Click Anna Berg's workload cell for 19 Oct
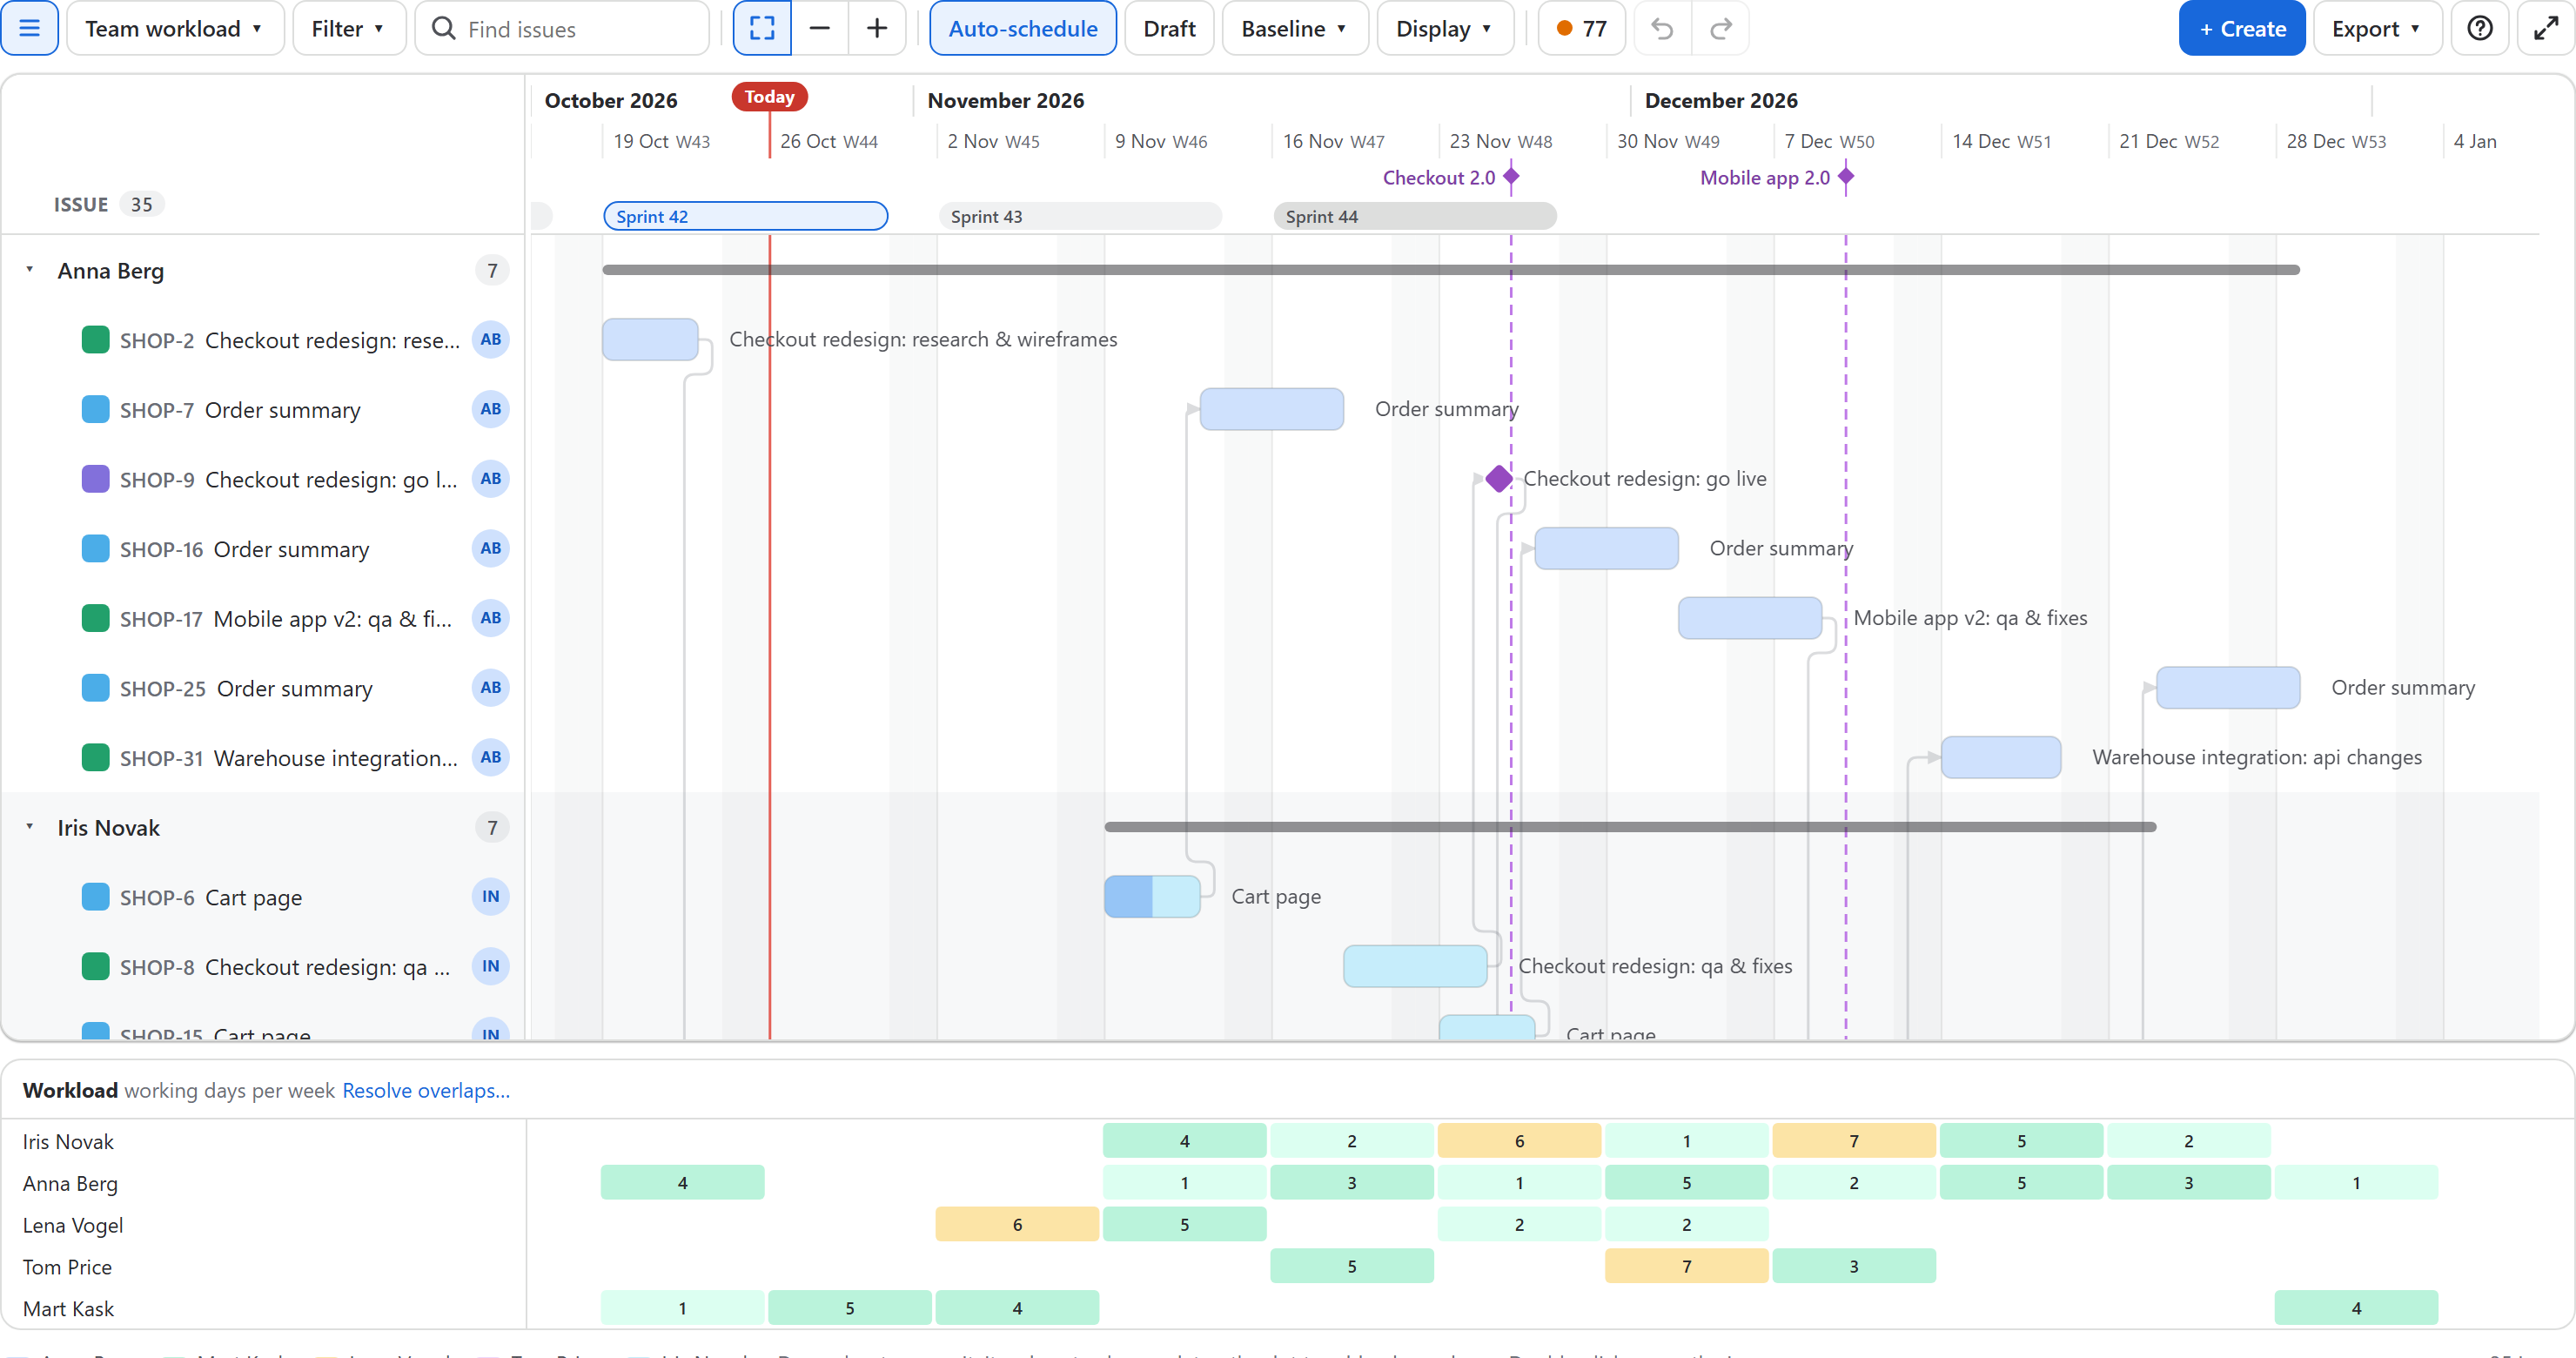 tap(682, 1184)
